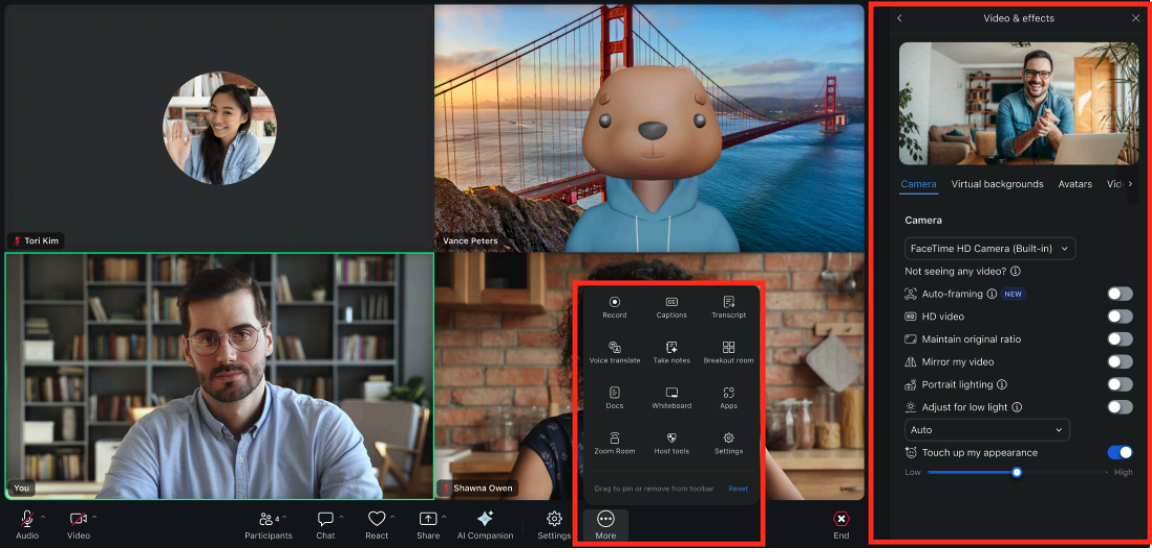
Task: Open the FaceTime HD Camera dropdown
Action: (x=990, y=248)
